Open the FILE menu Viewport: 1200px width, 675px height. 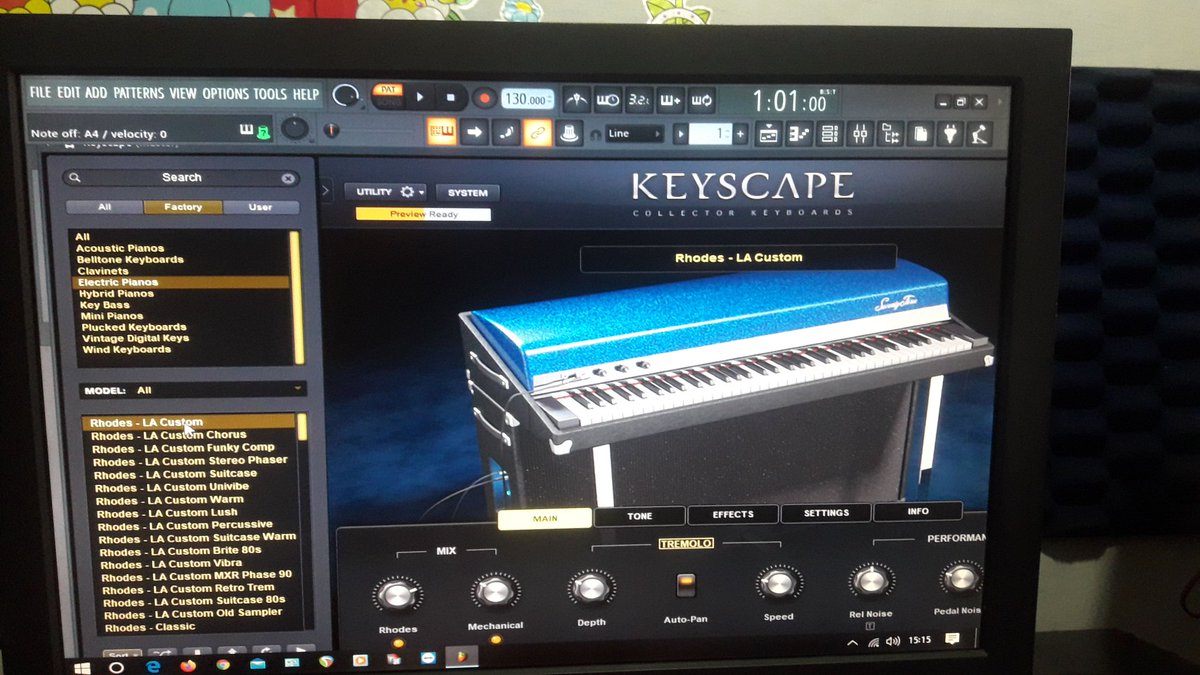[x=40, y=93]
